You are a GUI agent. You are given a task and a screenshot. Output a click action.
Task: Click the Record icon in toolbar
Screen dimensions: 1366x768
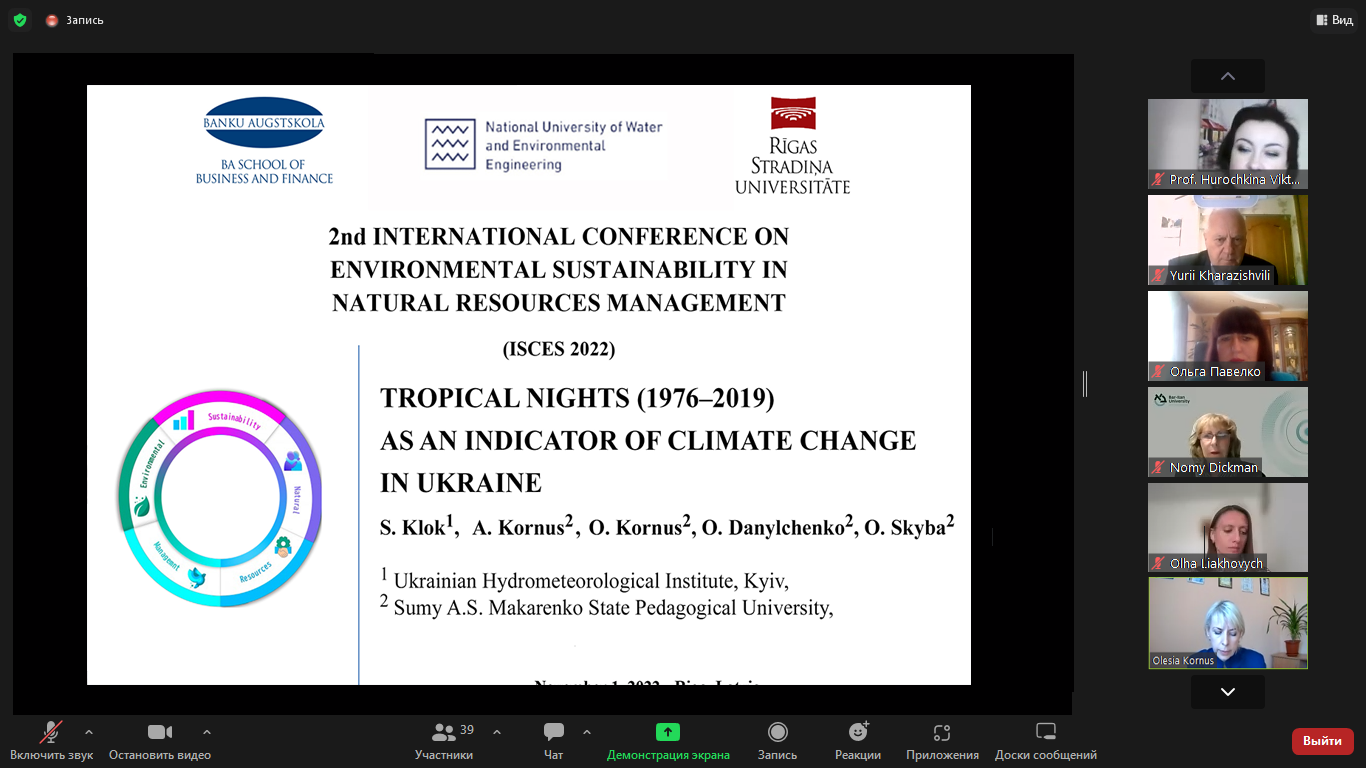pos(777,733)
